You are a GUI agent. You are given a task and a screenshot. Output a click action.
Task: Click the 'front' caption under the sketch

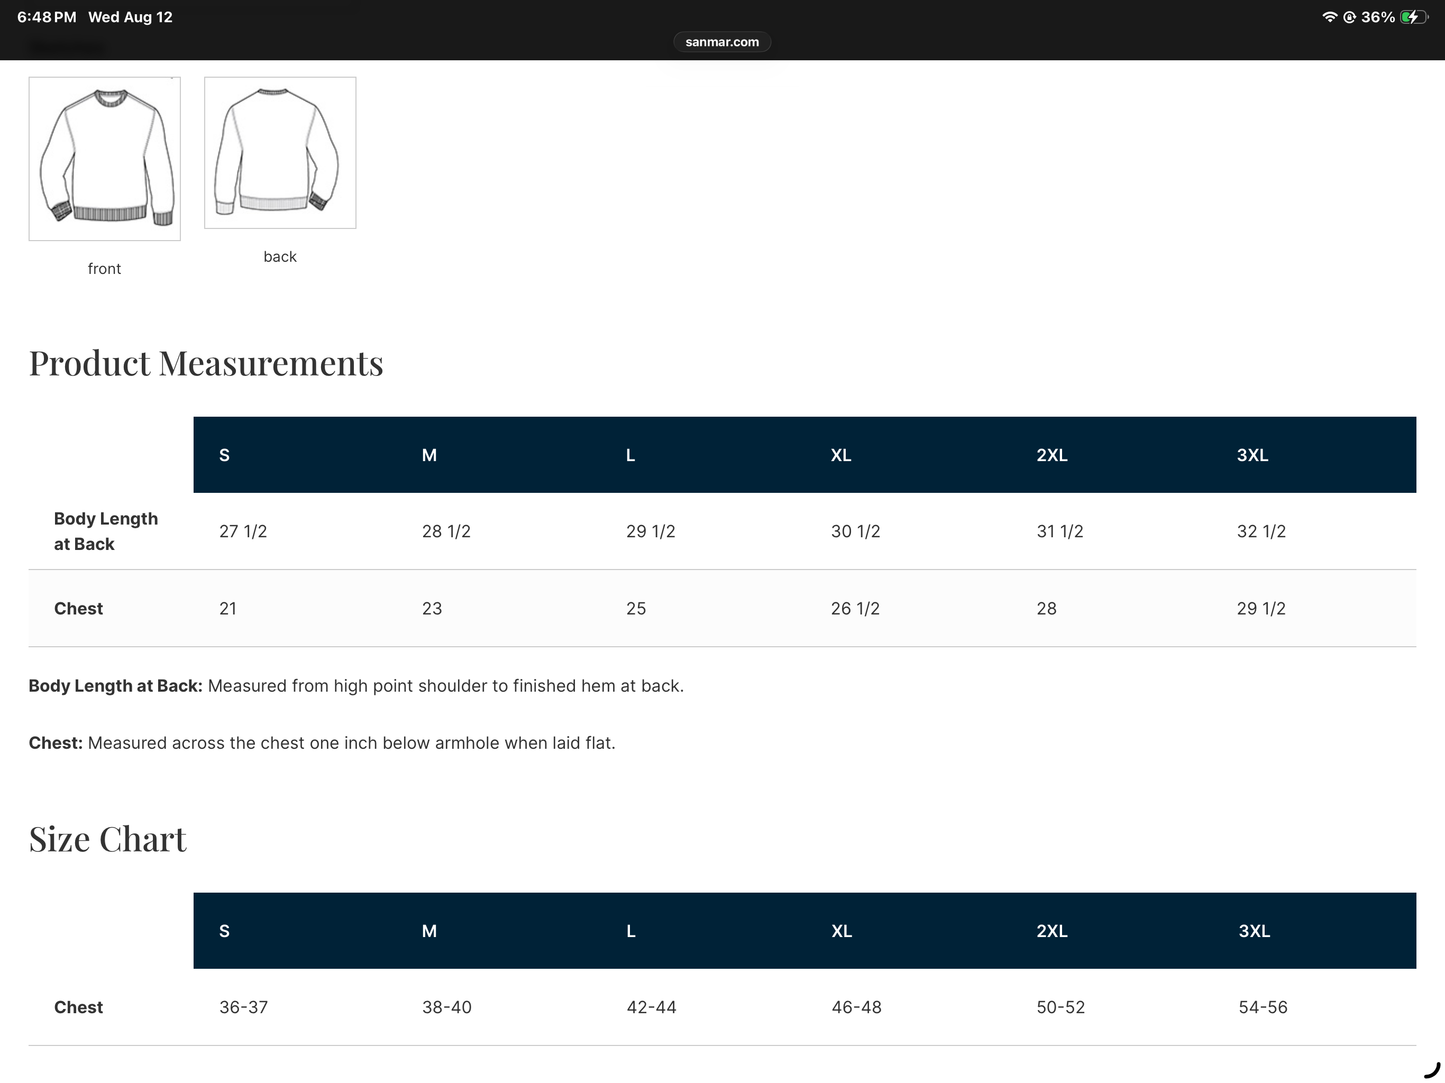(104, 269)
